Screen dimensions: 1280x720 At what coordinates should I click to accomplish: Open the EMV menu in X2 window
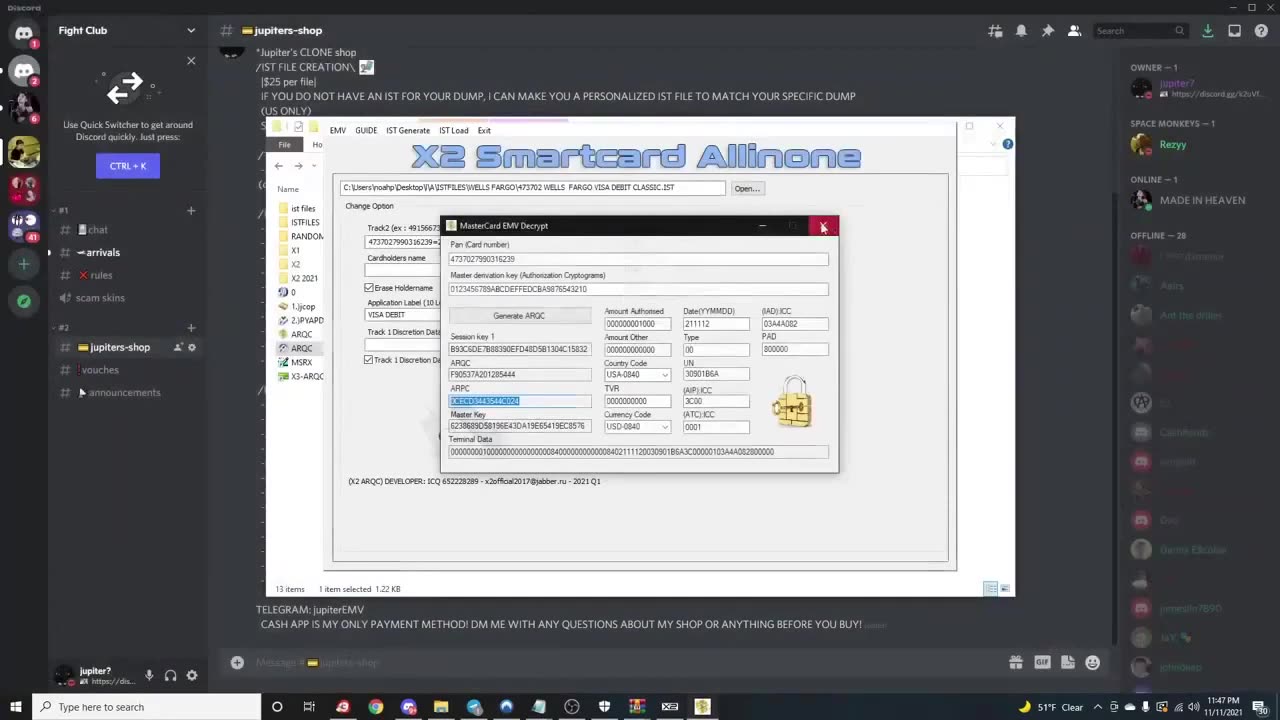pyautogui.click(x=338, y=131)
